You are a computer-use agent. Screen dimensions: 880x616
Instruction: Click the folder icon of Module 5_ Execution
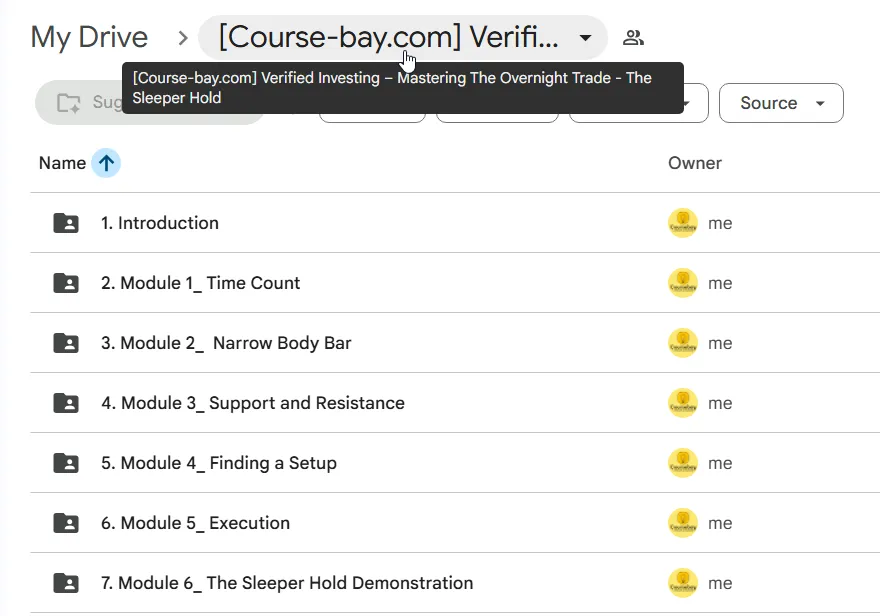66,523
